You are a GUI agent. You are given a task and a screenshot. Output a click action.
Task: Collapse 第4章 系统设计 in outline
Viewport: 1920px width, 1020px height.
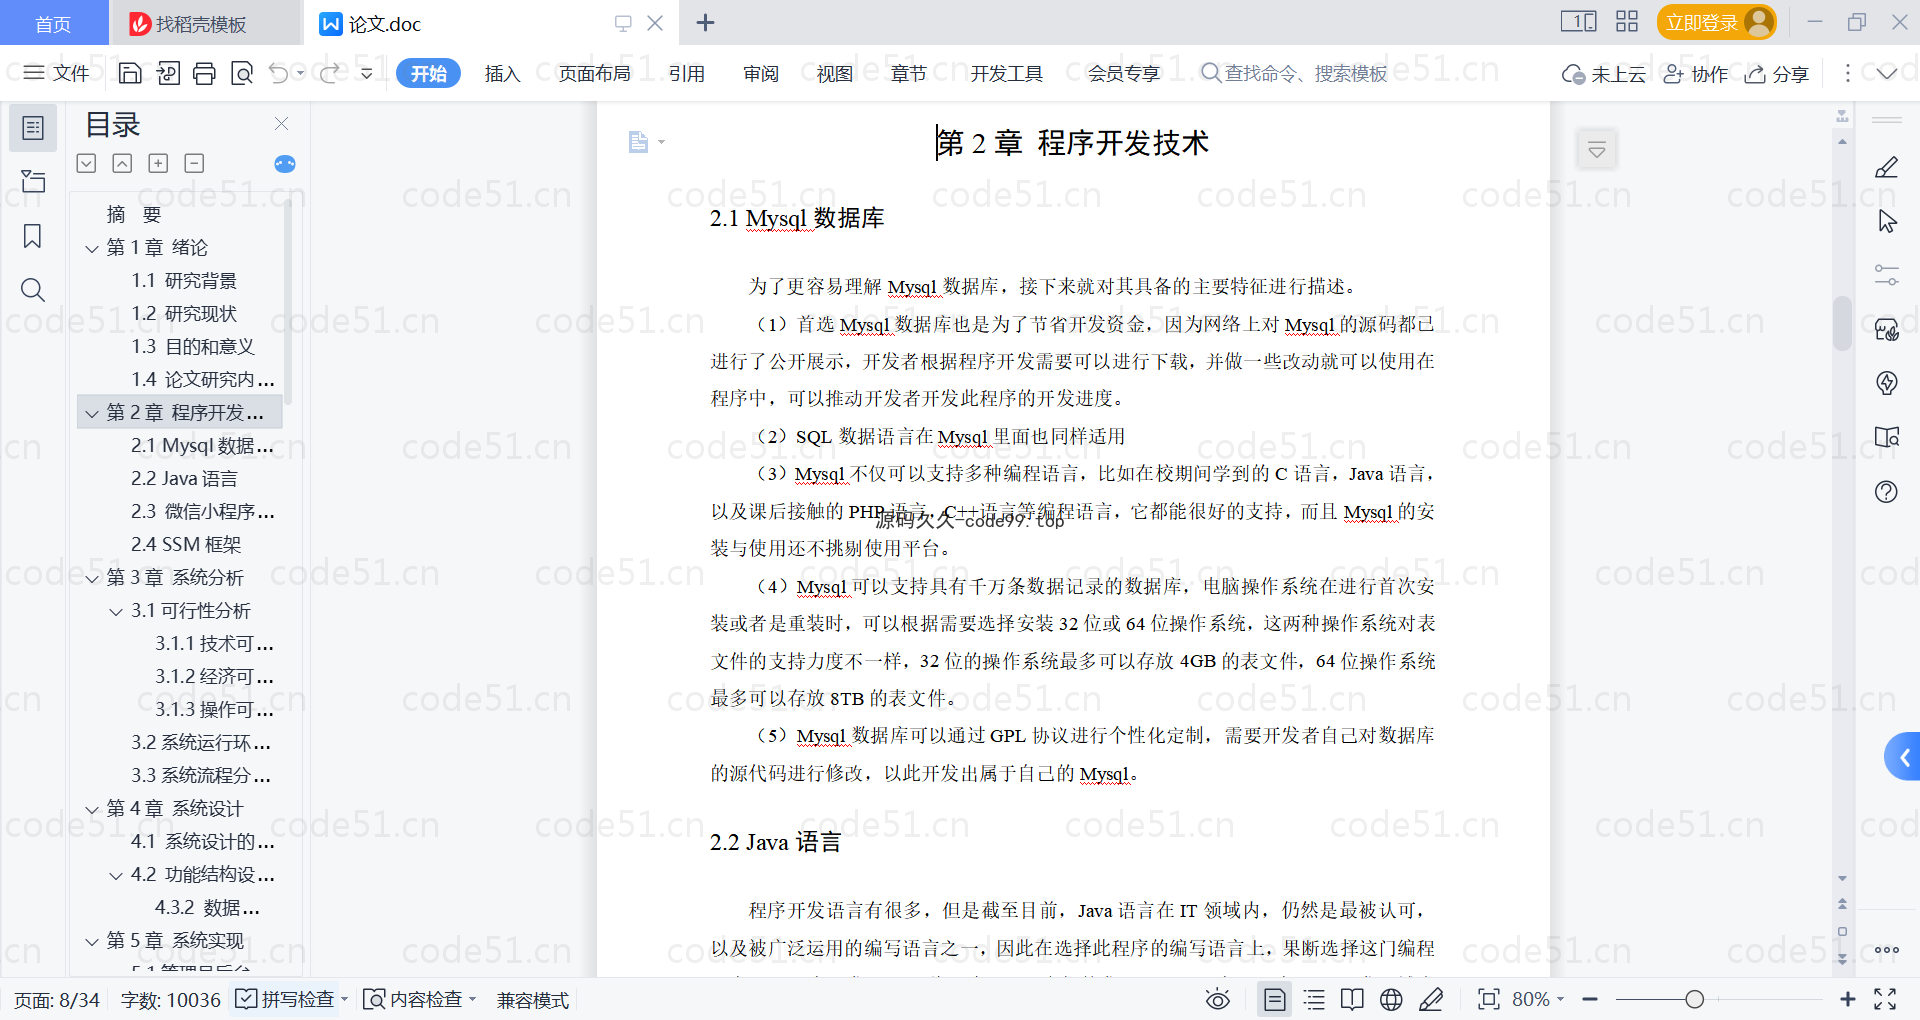92,809
